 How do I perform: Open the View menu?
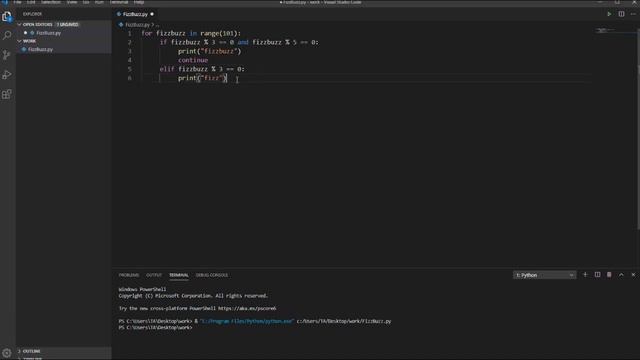[x=72, y=2]
